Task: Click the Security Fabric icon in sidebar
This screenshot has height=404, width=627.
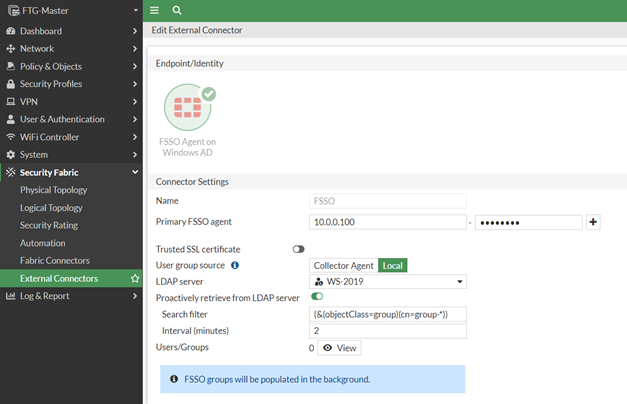Action: pyautogui.click(x=11, y=172)
